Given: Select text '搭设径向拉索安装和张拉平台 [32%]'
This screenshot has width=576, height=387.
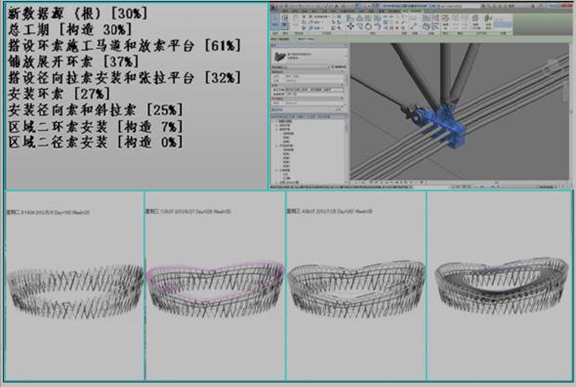Looking at the screenshot, I should click(124, 78).
